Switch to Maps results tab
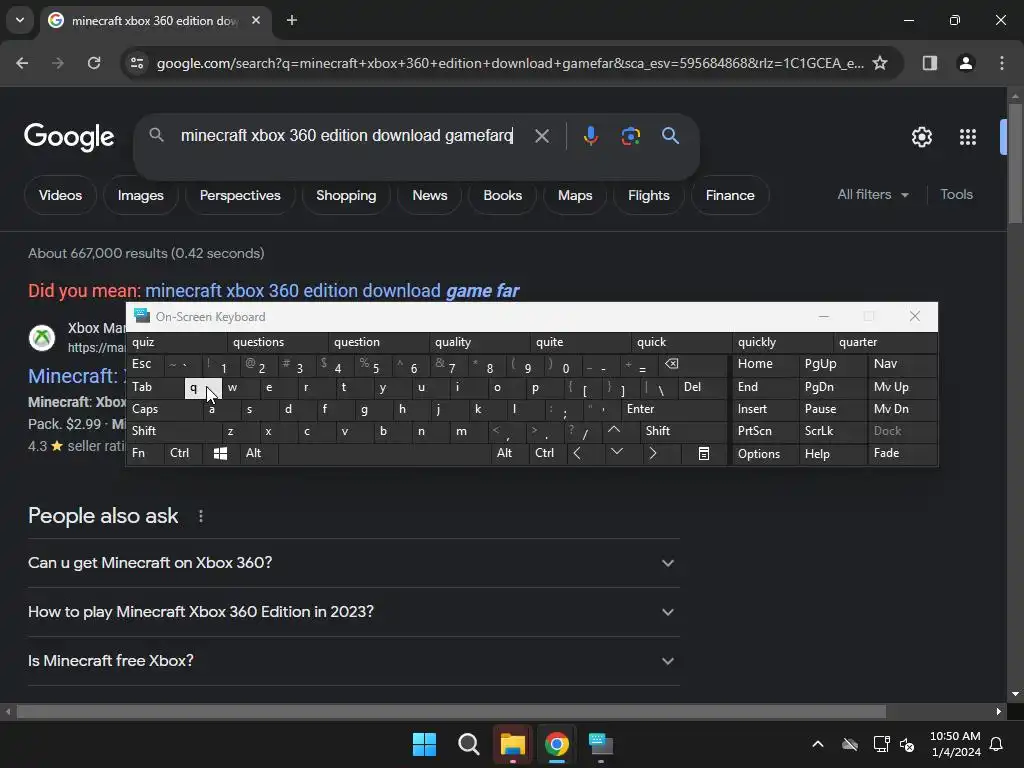 click(575, 195)
